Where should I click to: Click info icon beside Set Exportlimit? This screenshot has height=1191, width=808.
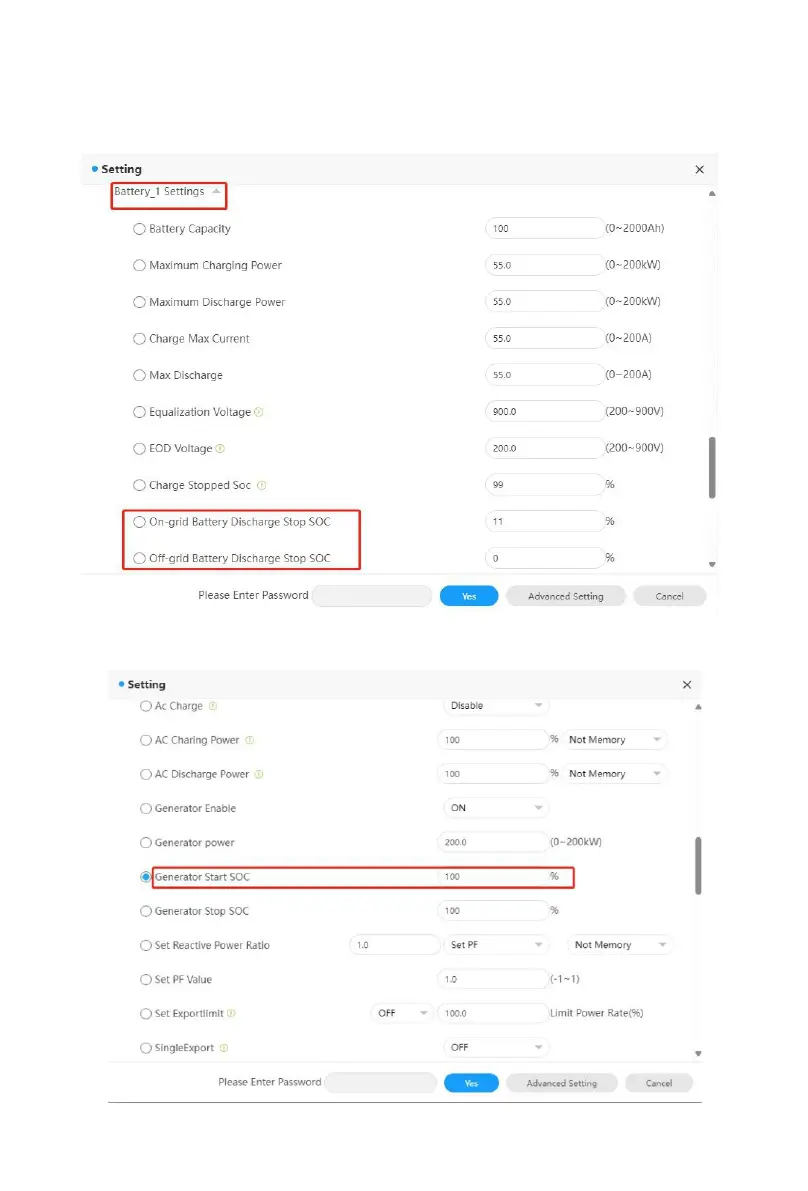231,1014
